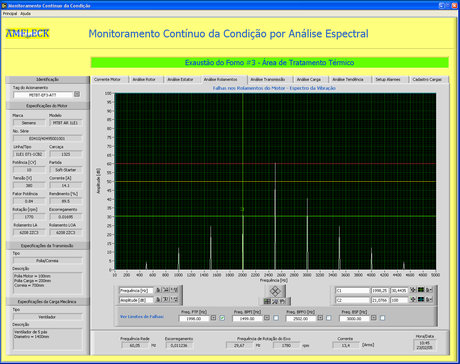Switch to the Análise Rotor tab
The width and height of the screenshot is (460, 364).
click(x=144, y=79)
